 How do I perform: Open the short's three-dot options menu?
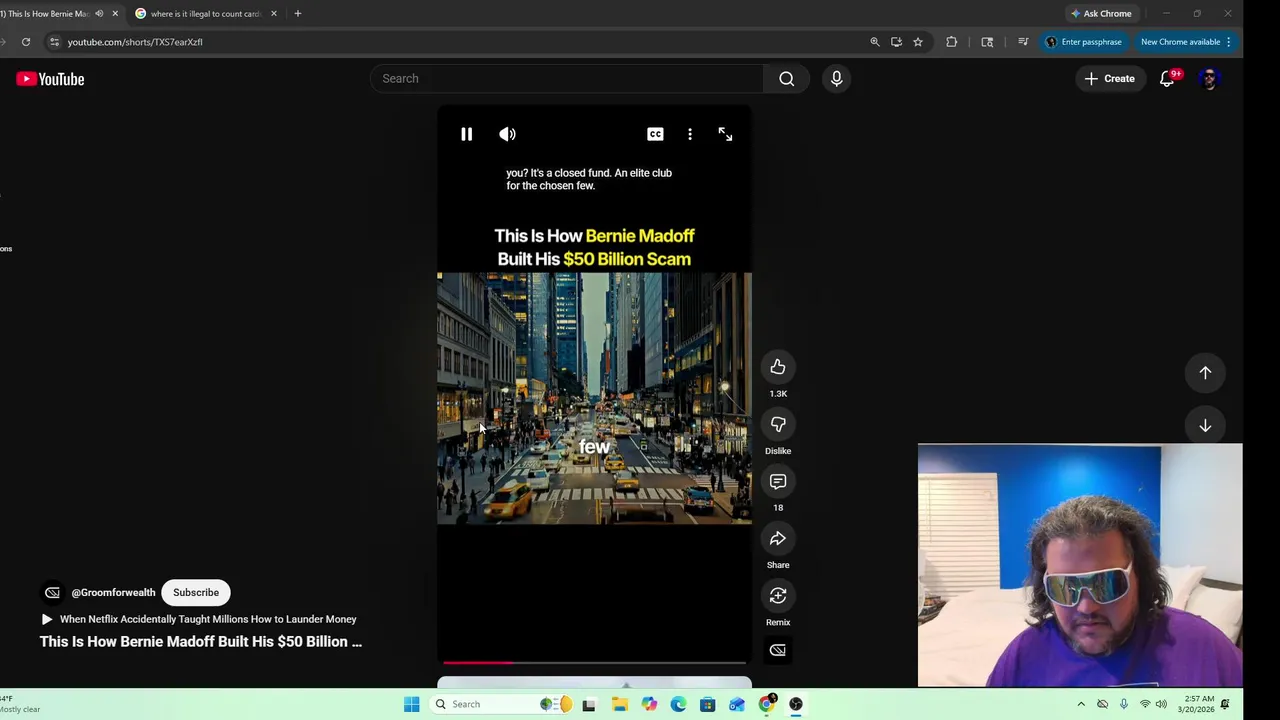[x=690, y=134]
